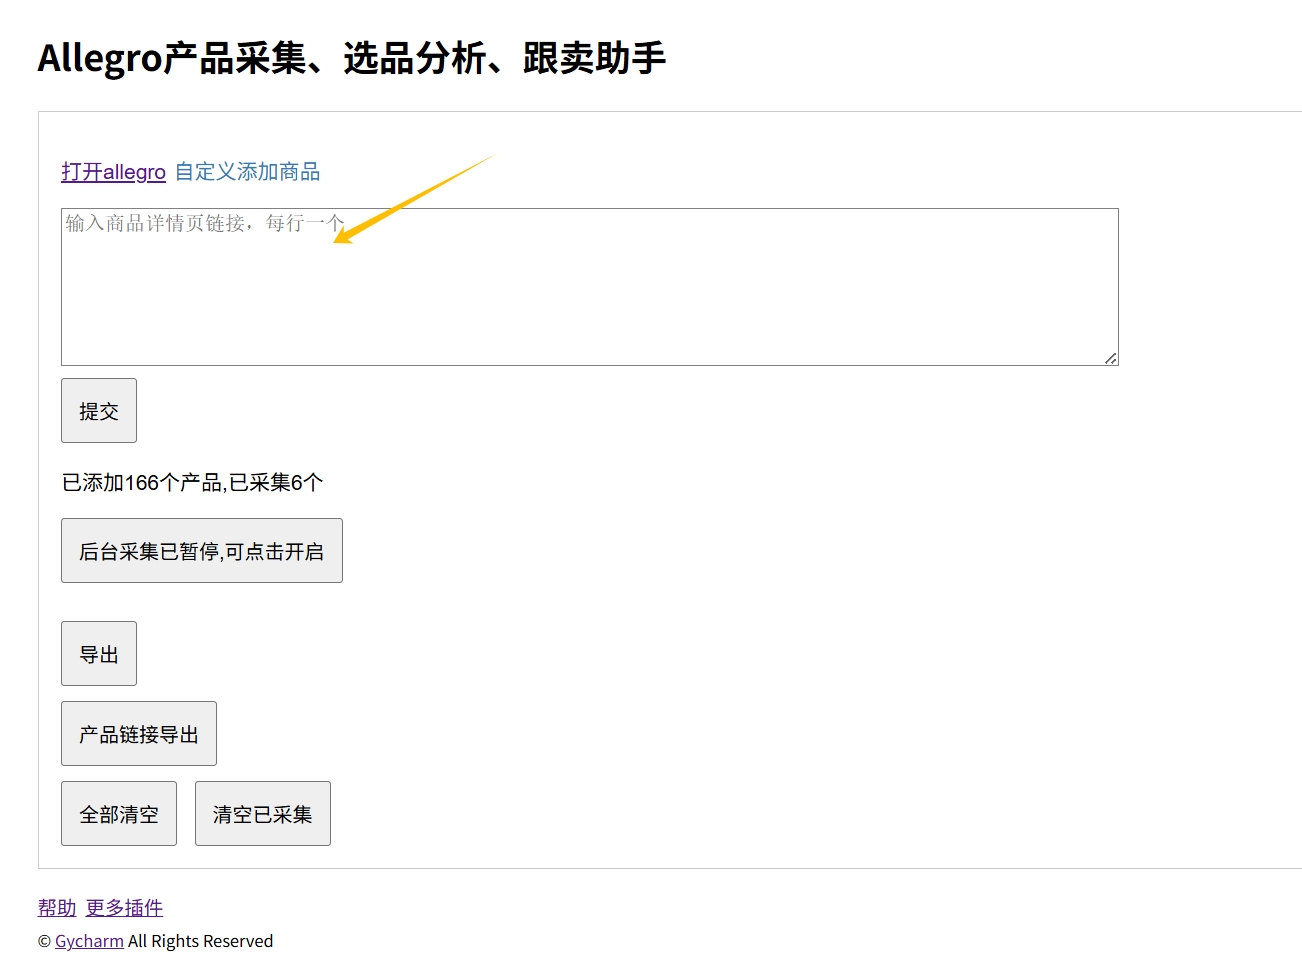Open the 打开allegro link
Viewport: 1302px width, 967px height.
[x=113, y=172]
